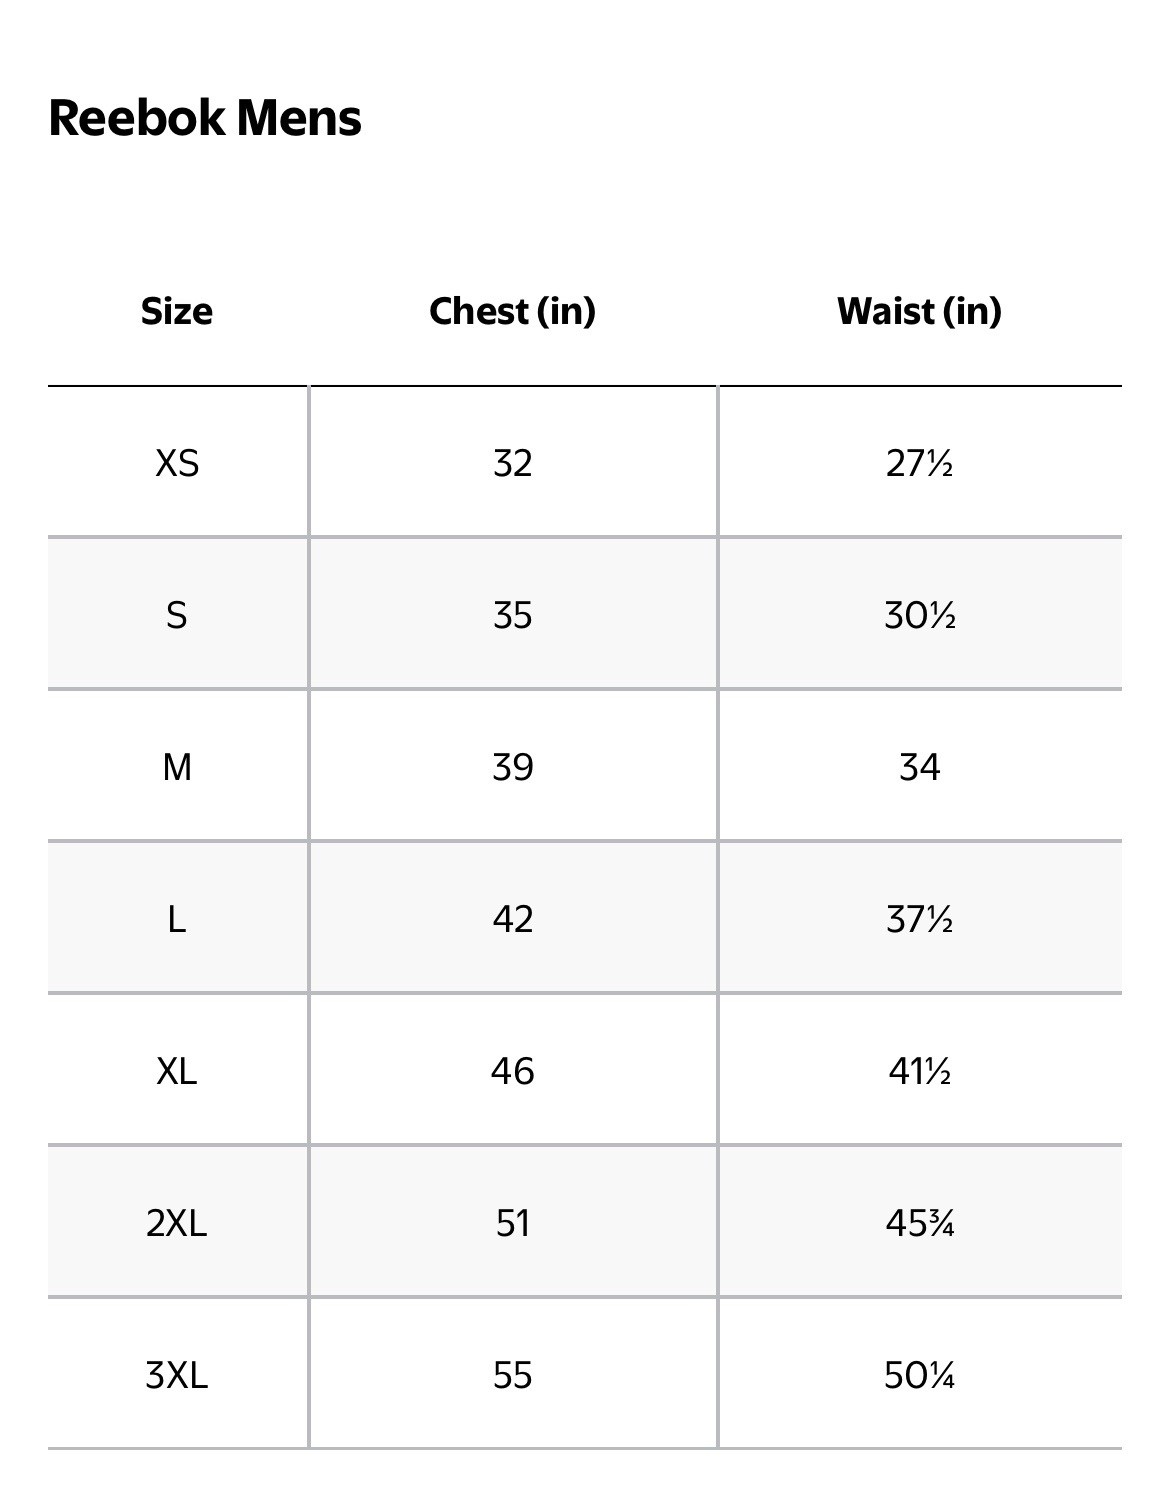Image resolution: width=1170 pixels, height=1486 pixels.
Task: Click the M size cell
Action: coord(177,767)
